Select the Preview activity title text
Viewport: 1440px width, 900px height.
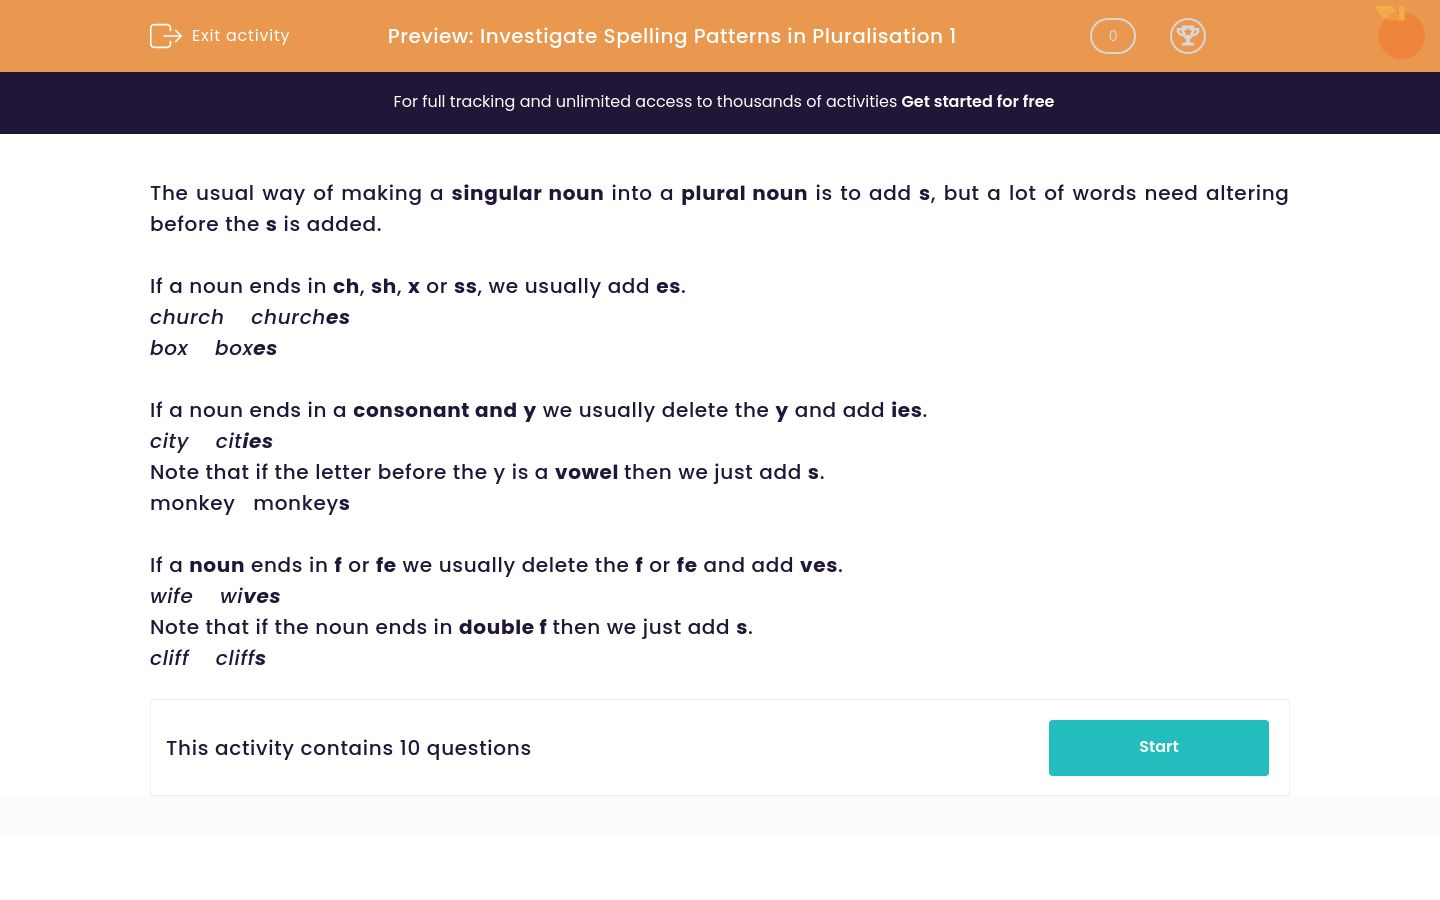coord(671,36)
